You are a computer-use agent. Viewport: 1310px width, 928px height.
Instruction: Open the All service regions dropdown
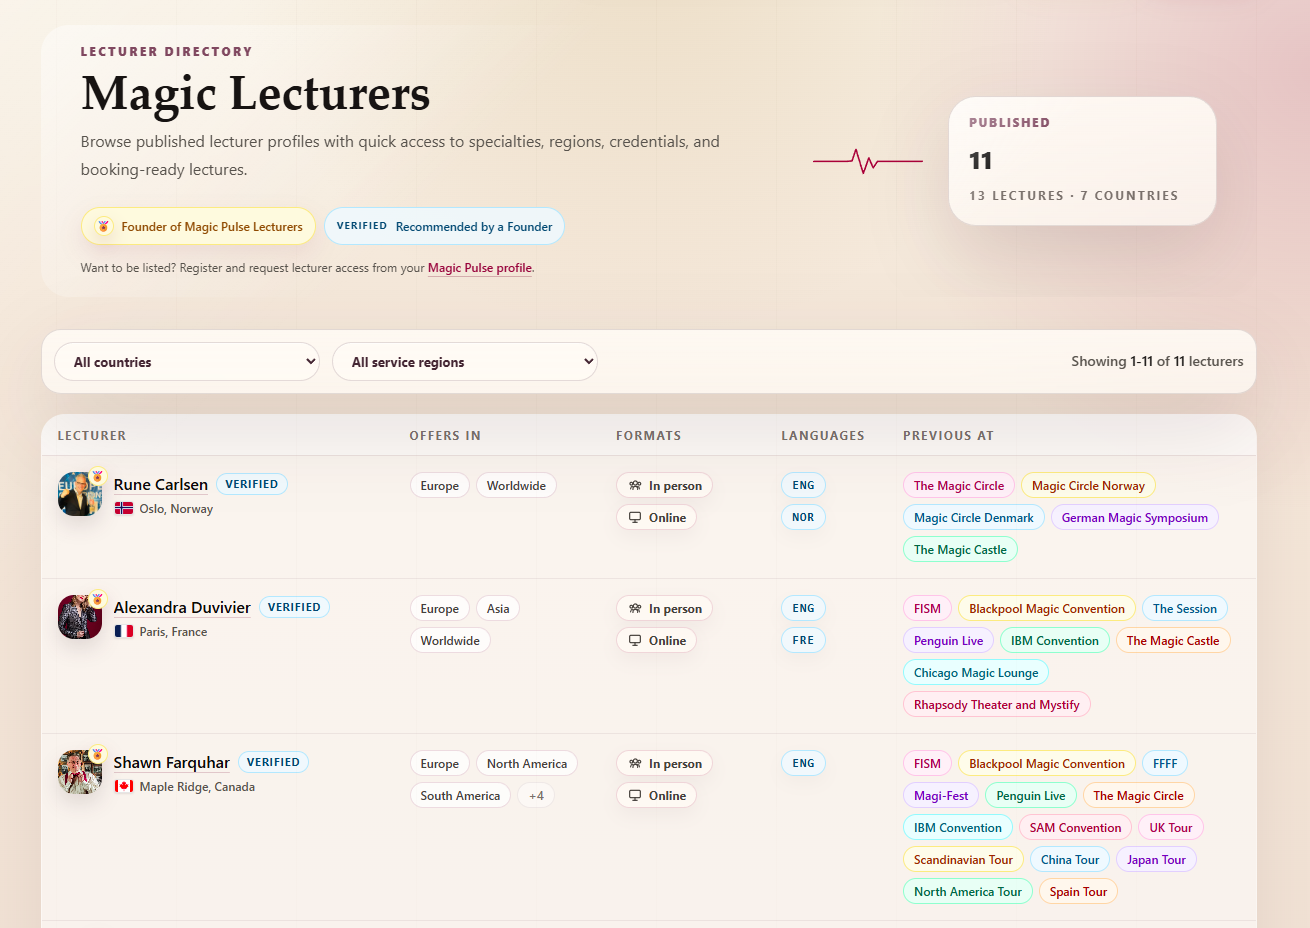tap(465, 362)
